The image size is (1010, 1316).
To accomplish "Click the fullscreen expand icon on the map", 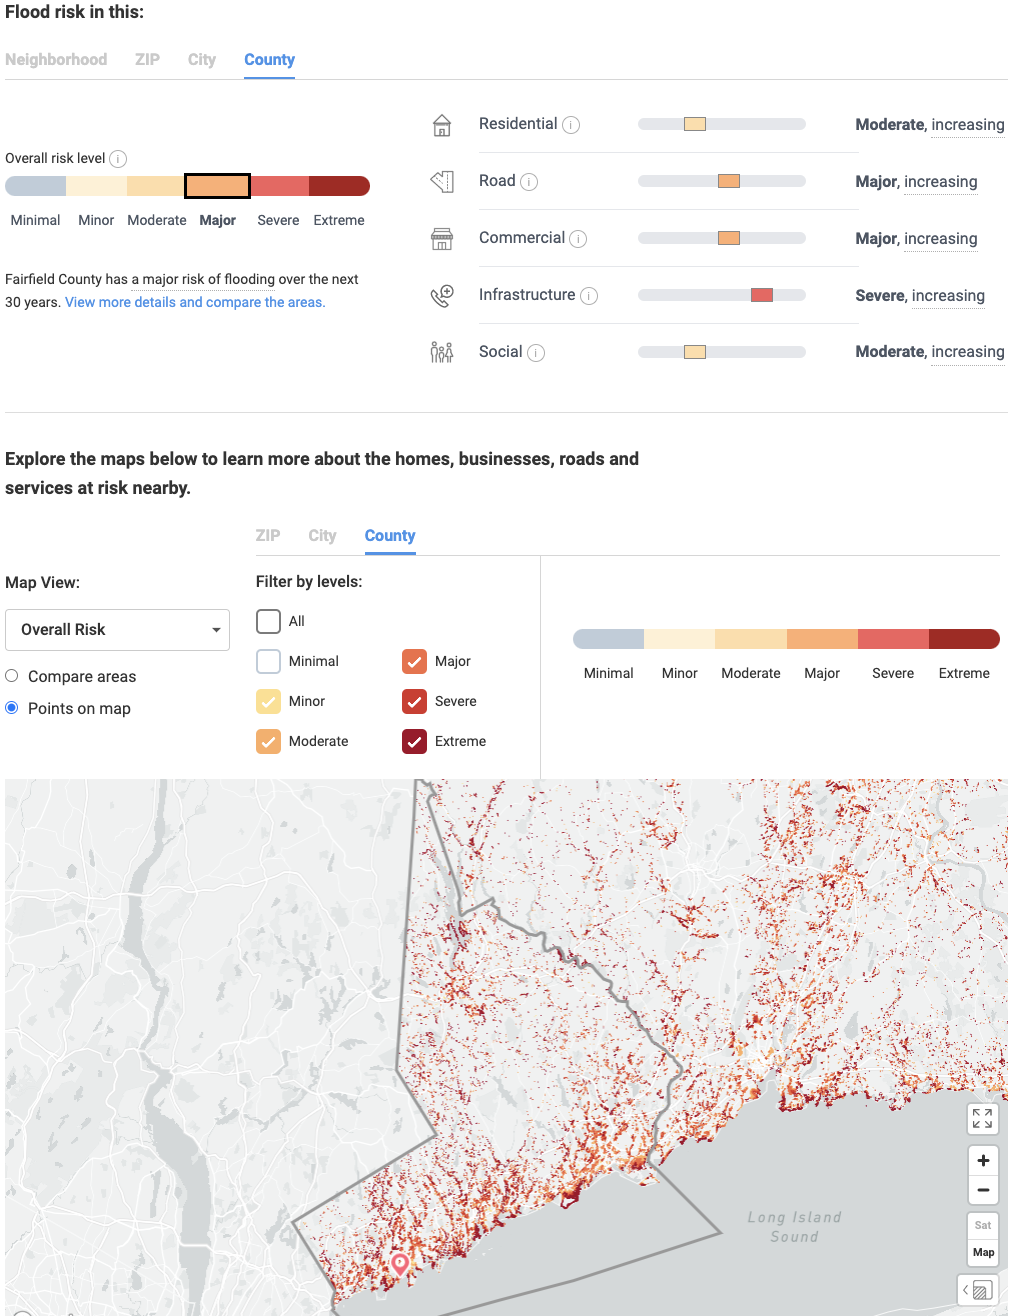I will [982, 1119].
